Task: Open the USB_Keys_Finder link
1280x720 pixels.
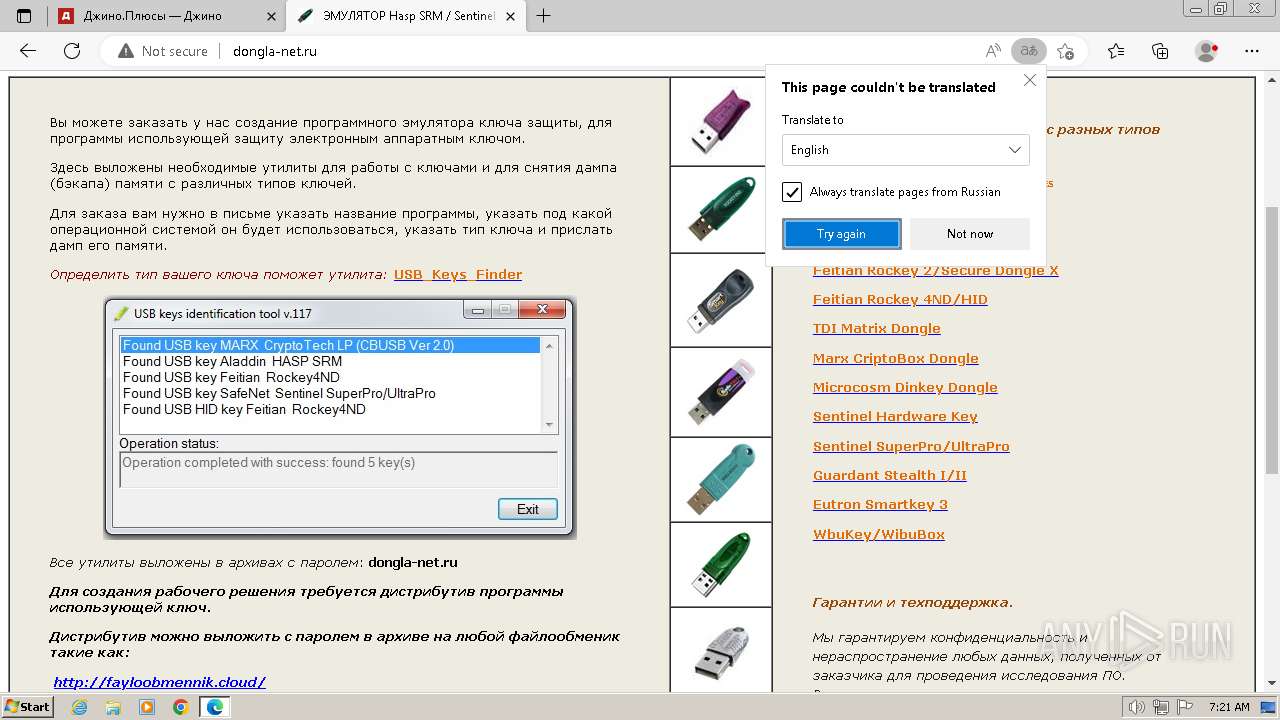Action: click(x=458, y=274)
